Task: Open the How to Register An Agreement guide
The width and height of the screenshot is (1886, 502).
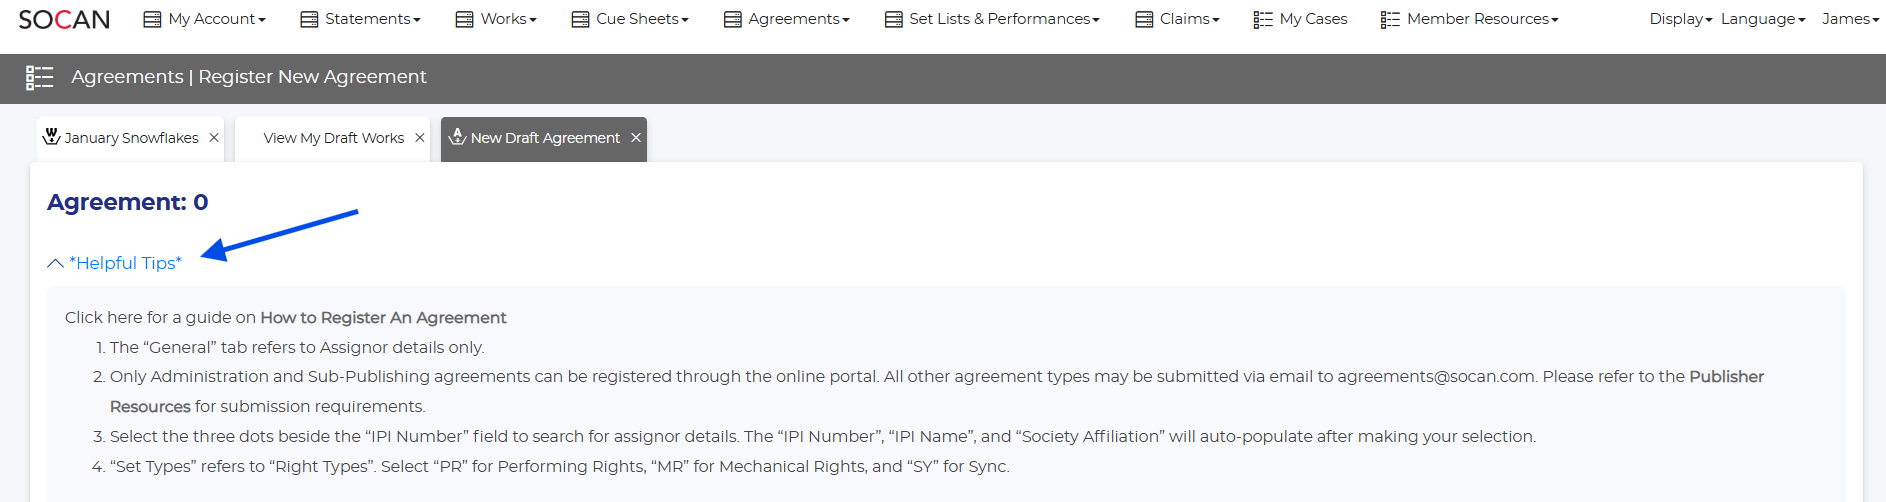Action: [383, 318]
